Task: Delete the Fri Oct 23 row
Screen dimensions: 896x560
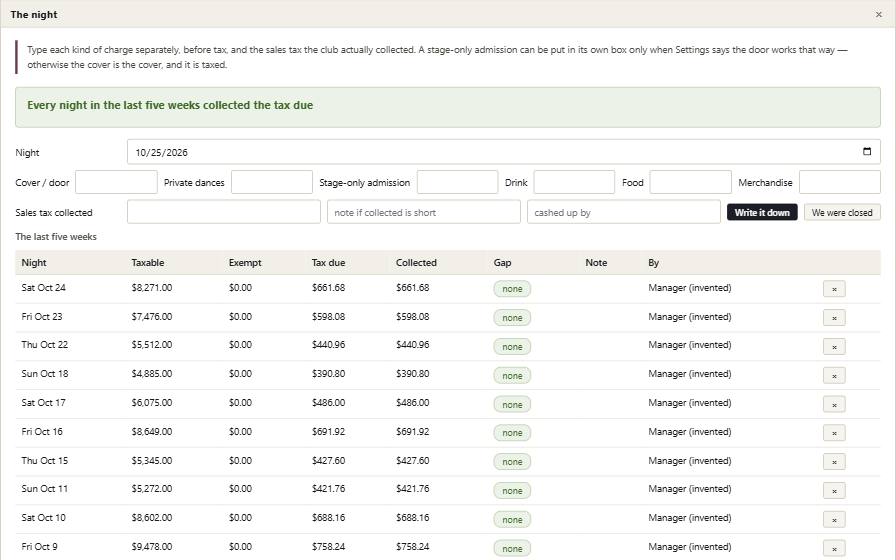Action: 834,318
